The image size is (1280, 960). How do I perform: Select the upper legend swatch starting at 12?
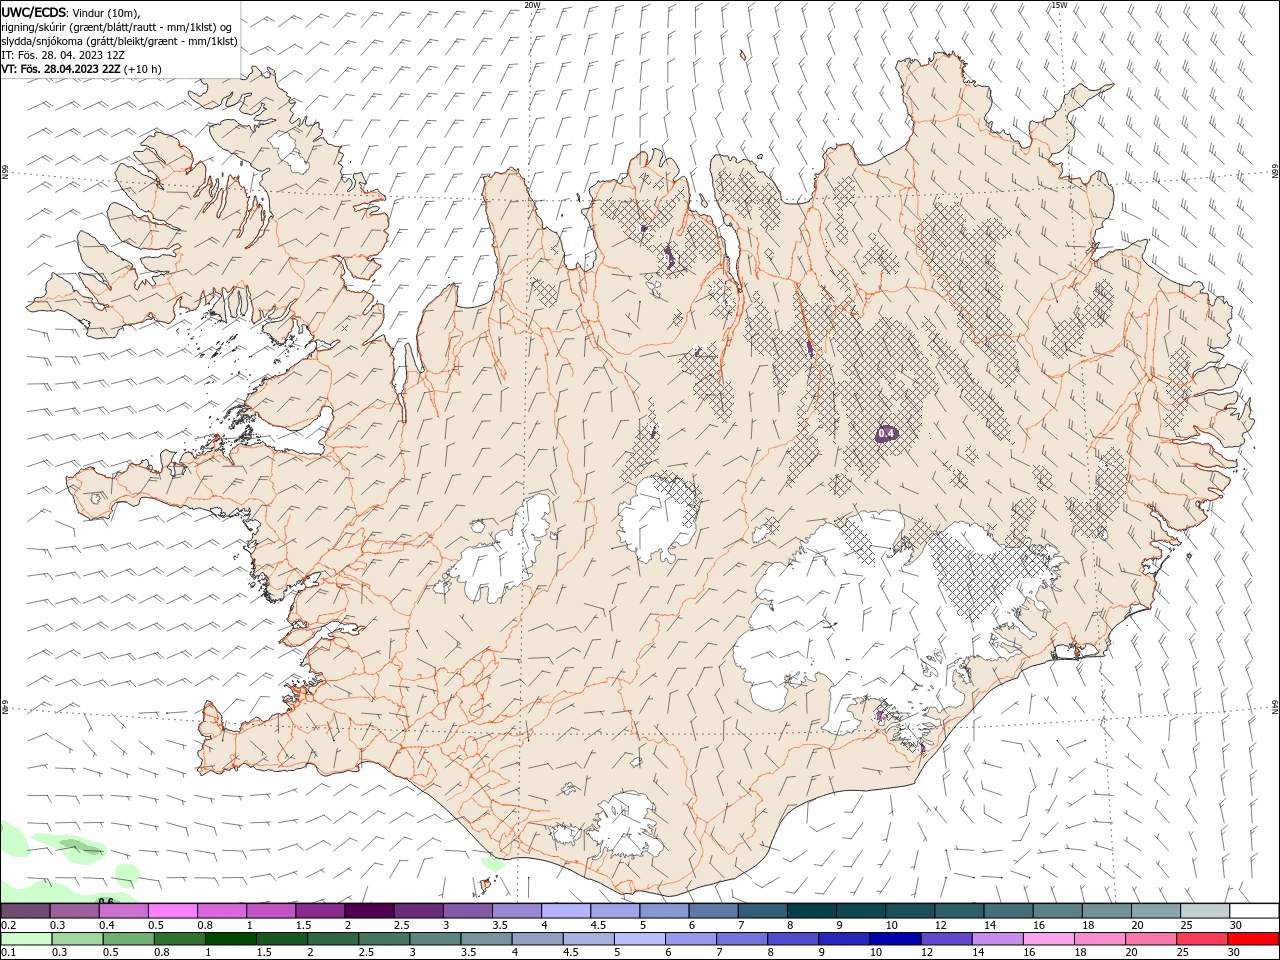pyautogui.click(x=958, y=911)
